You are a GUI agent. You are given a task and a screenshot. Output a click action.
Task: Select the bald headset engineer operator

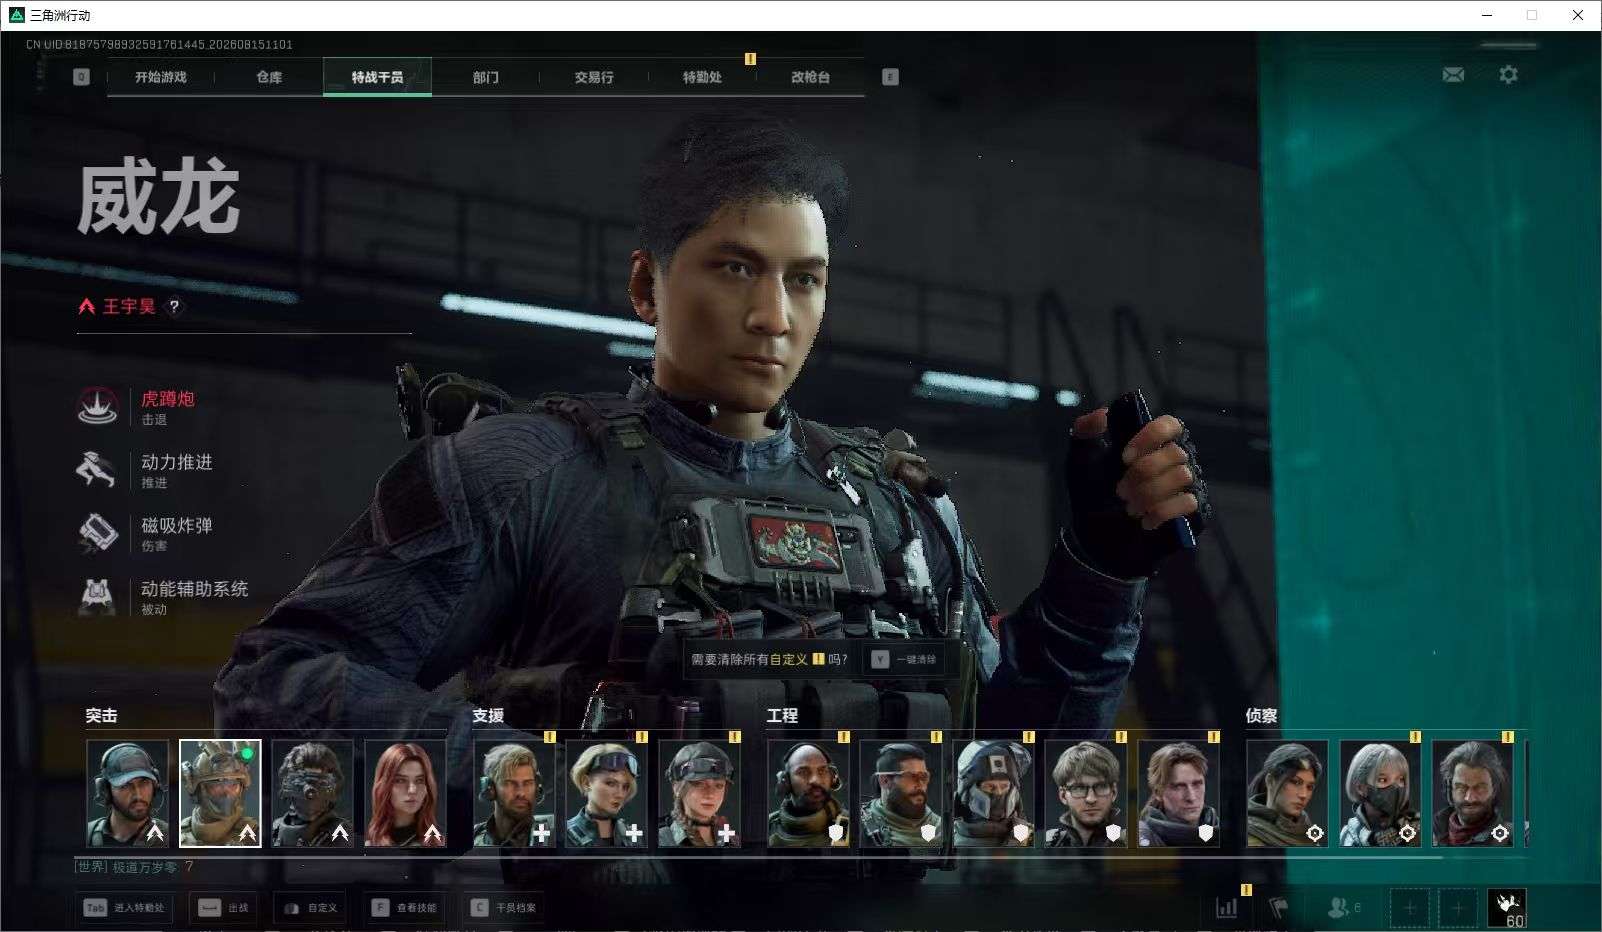[808, 793]
